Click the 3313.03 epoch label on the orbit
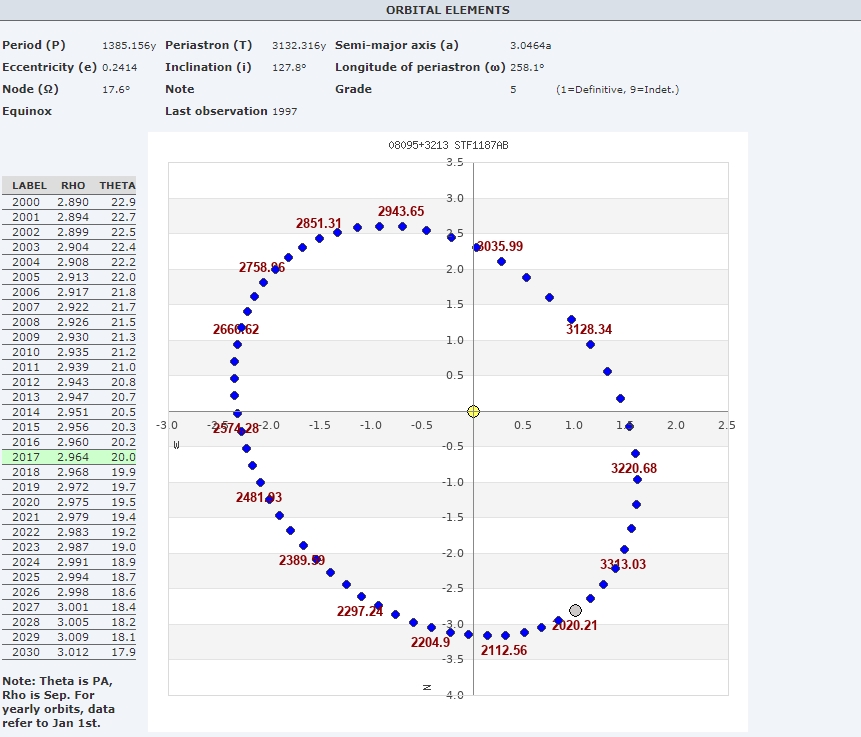This screenshot has height=737, width=861. click(x=623, y=564)
